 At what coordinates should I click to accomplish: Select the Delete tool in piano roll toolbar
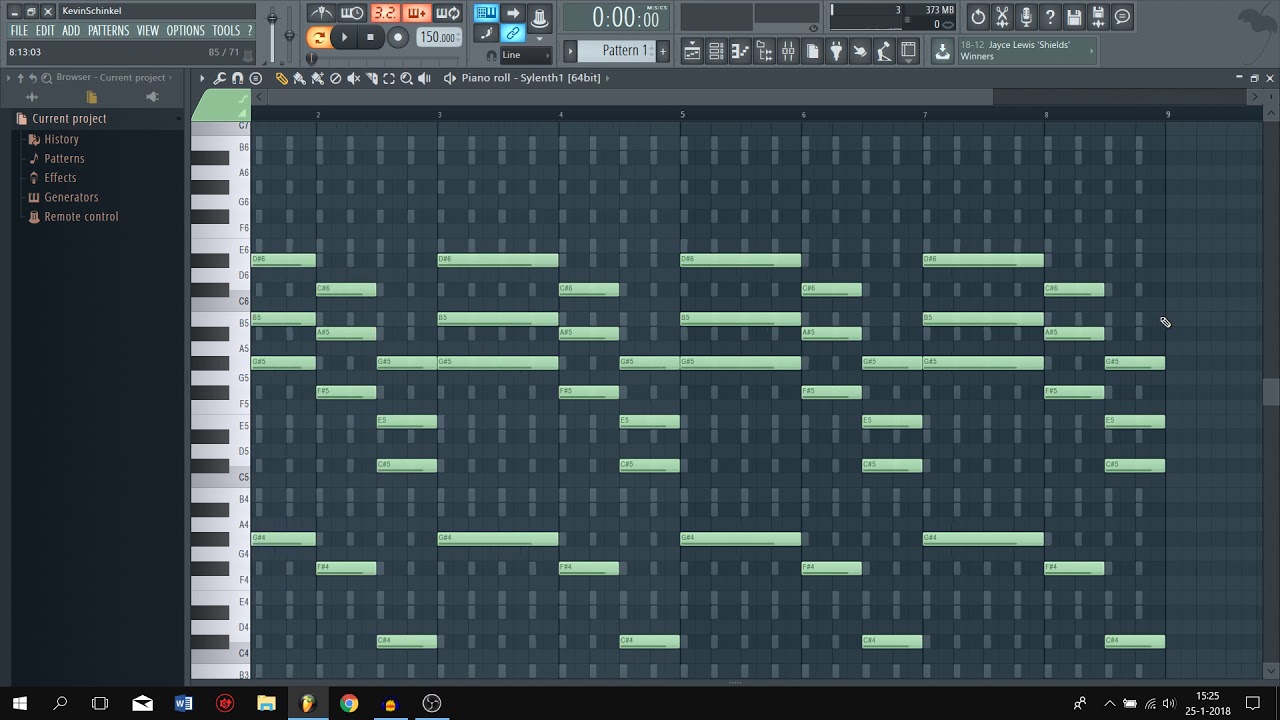(335, 78)
